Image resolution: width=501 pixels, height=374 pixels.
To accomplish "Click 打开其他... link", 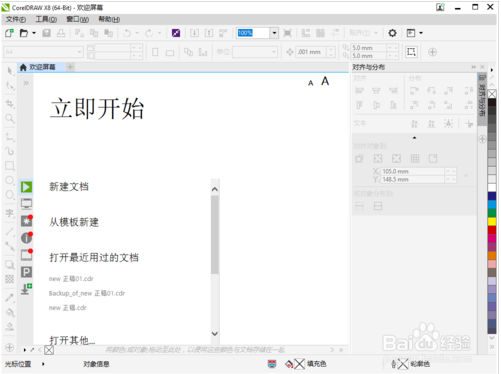I will (x=72, y=340).
